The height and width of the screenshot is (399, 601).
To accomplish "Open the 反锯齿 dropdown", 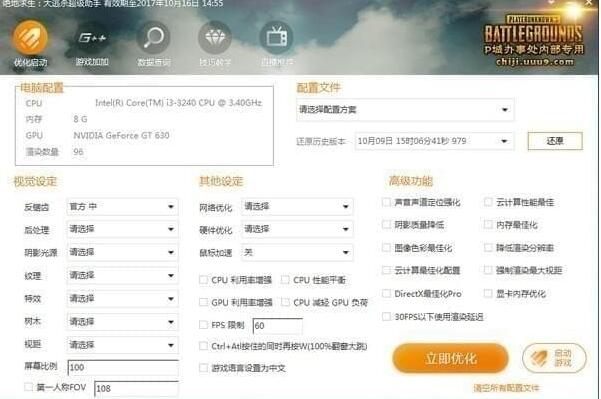I will click(122, 207).
